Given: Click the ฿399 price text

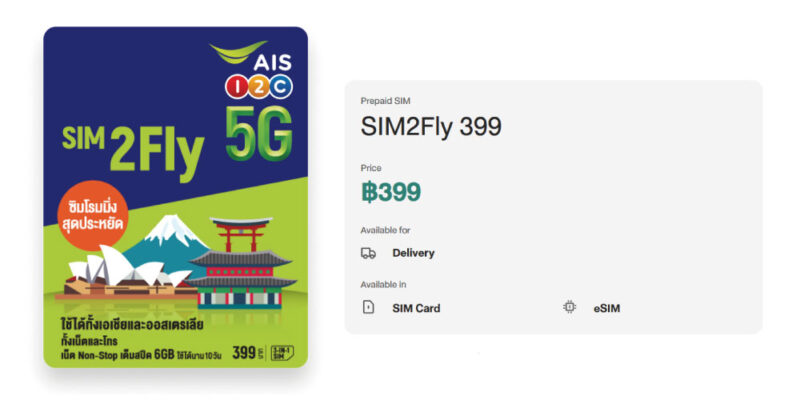Looking at the screenshot, I should (391, 192).
